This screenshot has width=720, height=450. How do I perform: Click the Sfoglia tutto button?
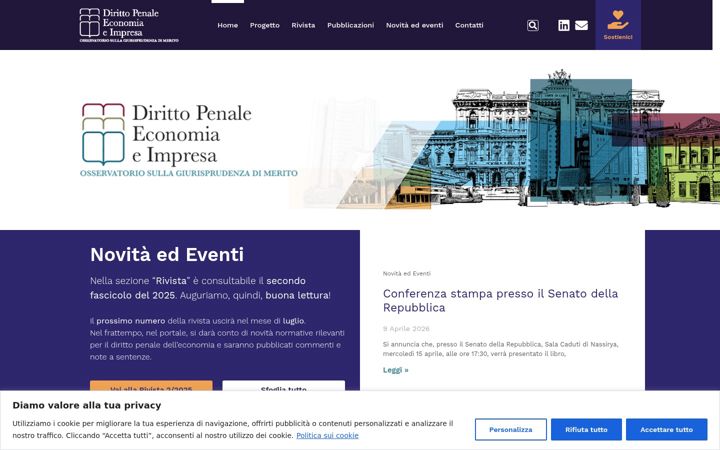coord(283,386)
